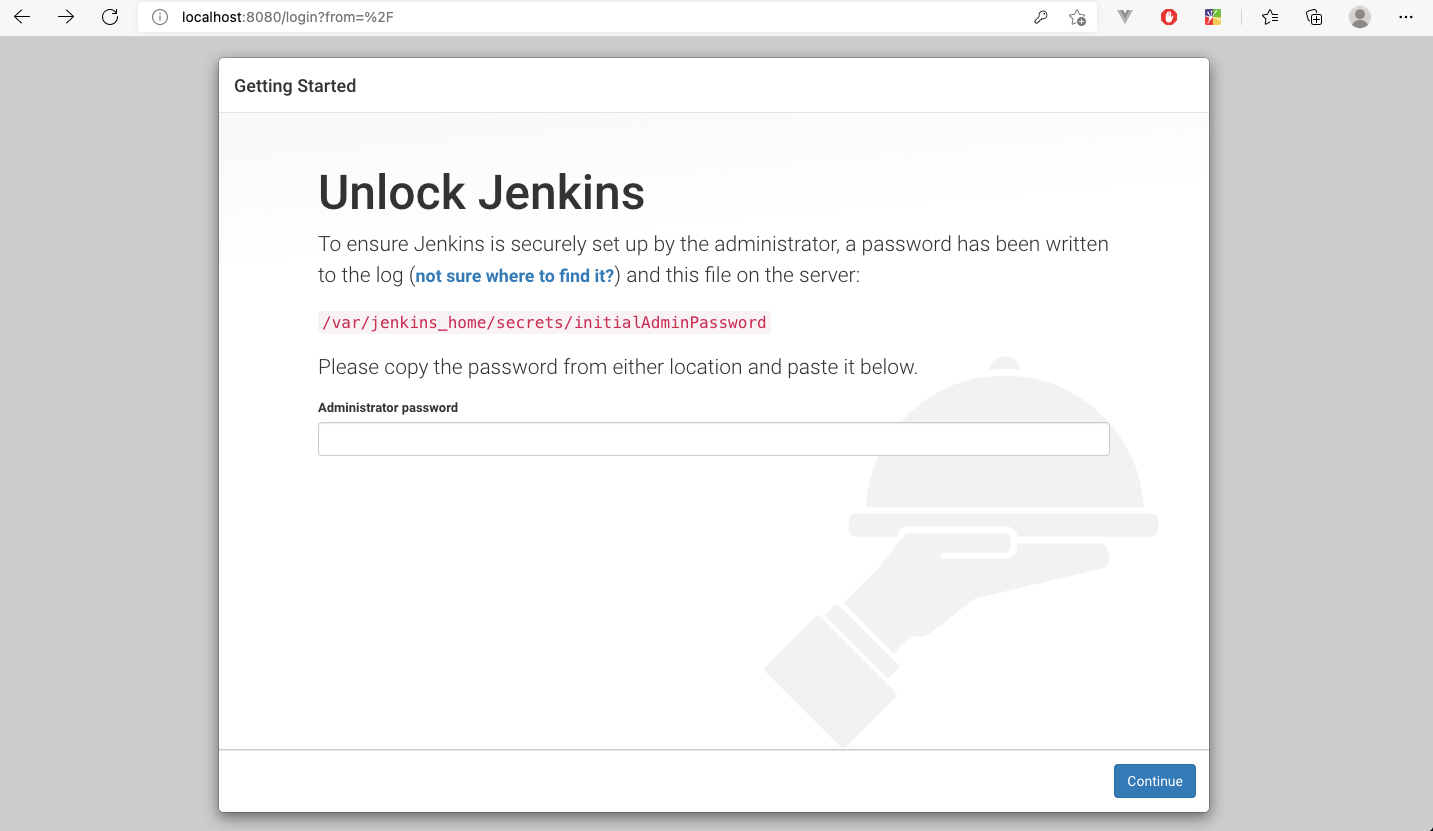Open the gray Vue devtools extension icon
Screen dimensions: 1433x831
1125,17
